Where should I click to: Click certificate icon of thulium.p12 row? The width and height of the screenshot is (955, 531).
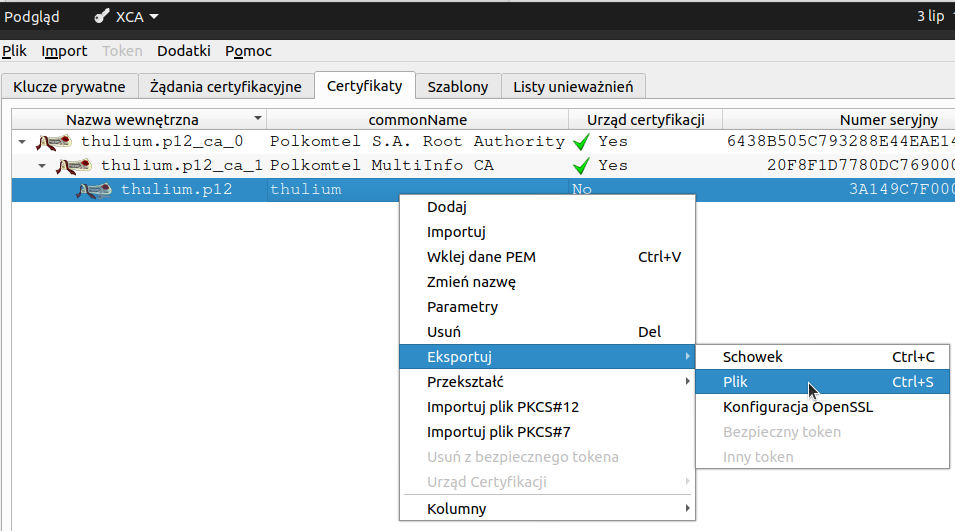pyautogui.click(x=94, y=190)
